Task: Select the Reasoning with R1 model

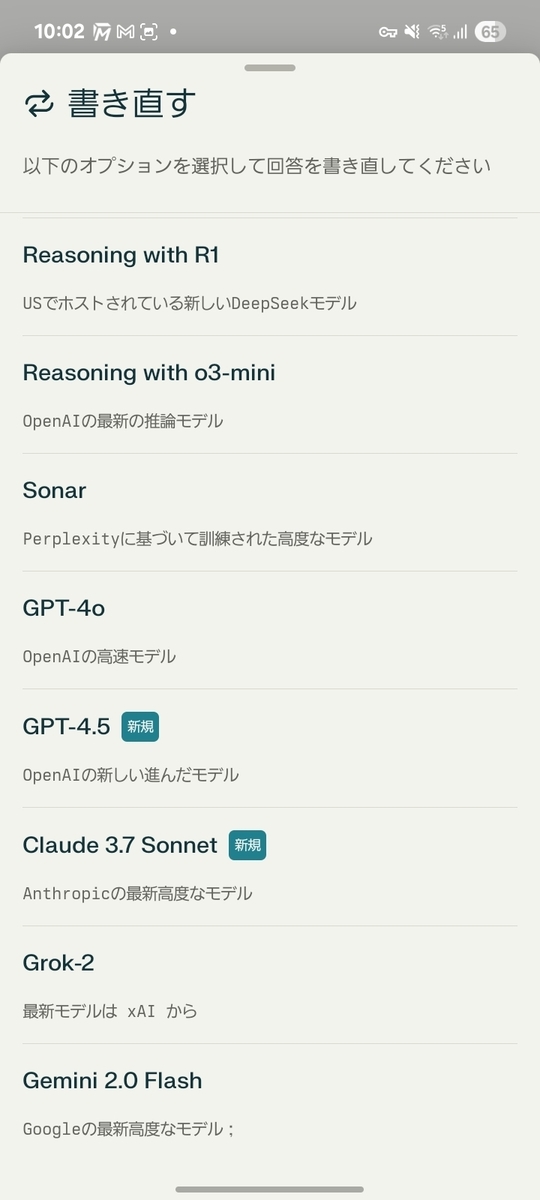Action: (x=270, y=277)
